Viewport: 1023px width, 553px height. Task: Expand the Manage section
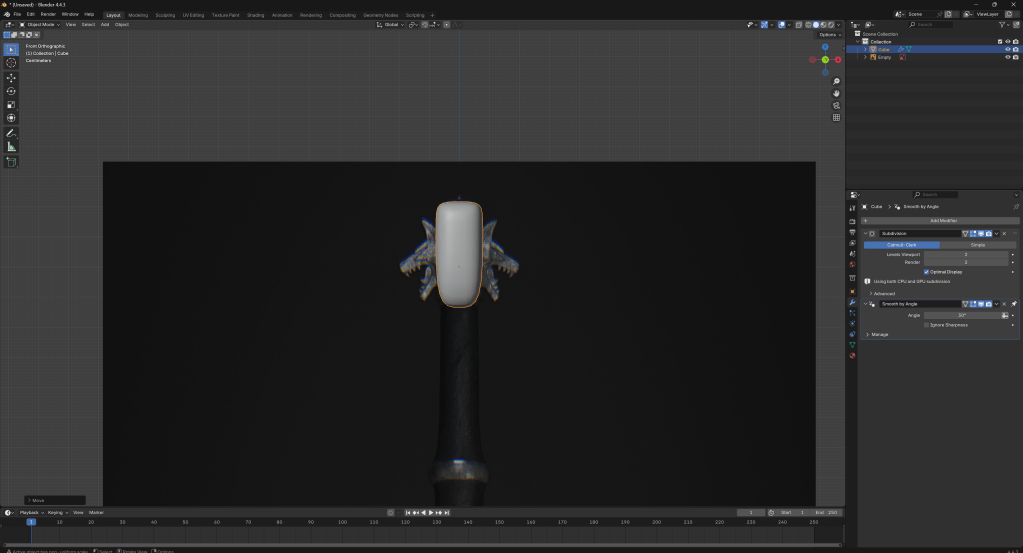click(879, 334)
